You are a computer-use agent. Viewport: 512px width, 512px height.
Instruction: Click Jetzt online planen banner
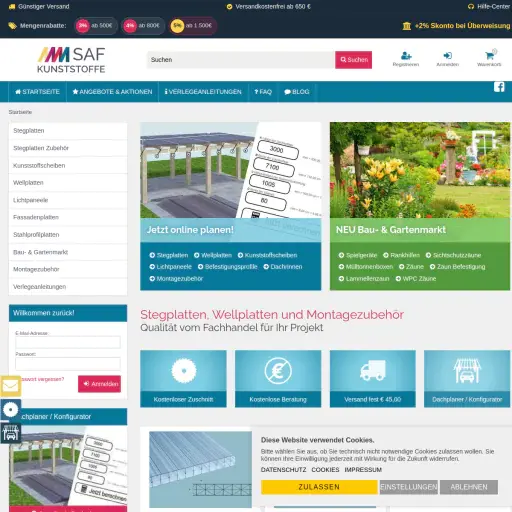[x=231, y=182]
